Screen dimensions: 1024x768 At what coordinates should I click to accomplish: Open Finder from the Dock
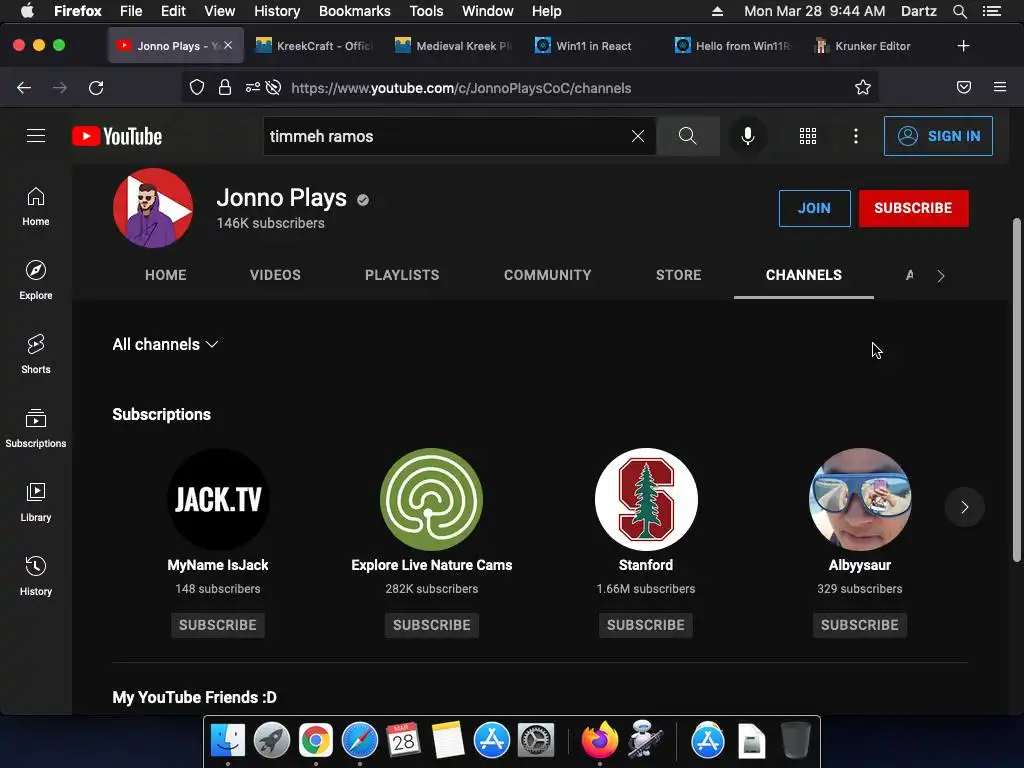point(227,741)
